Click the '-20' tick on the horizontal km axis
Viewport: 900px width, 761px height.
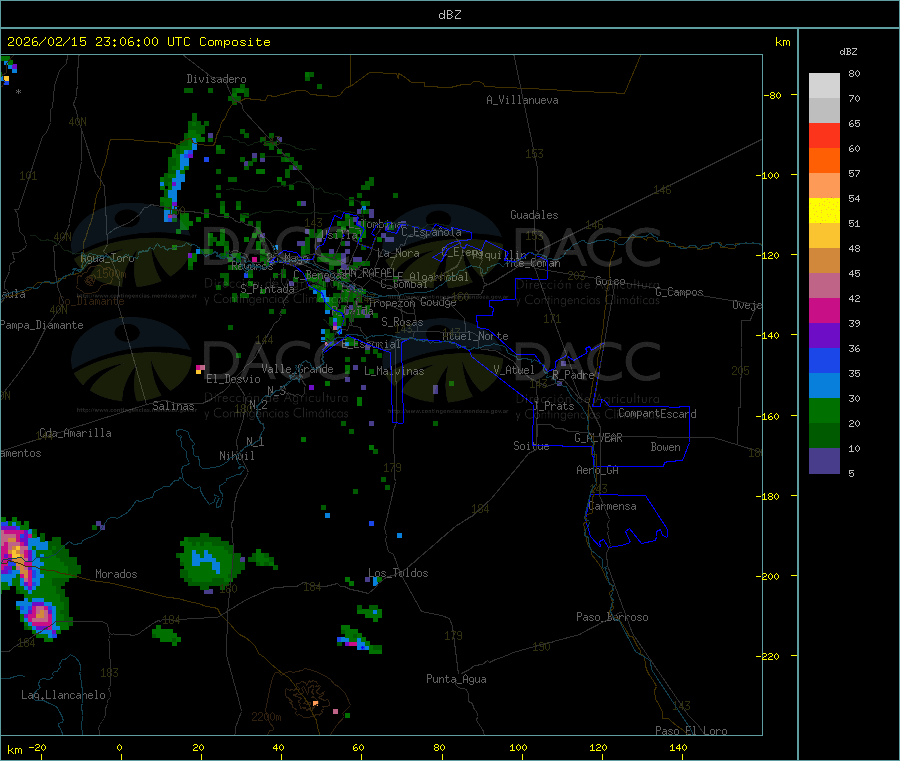click(38, 747)
